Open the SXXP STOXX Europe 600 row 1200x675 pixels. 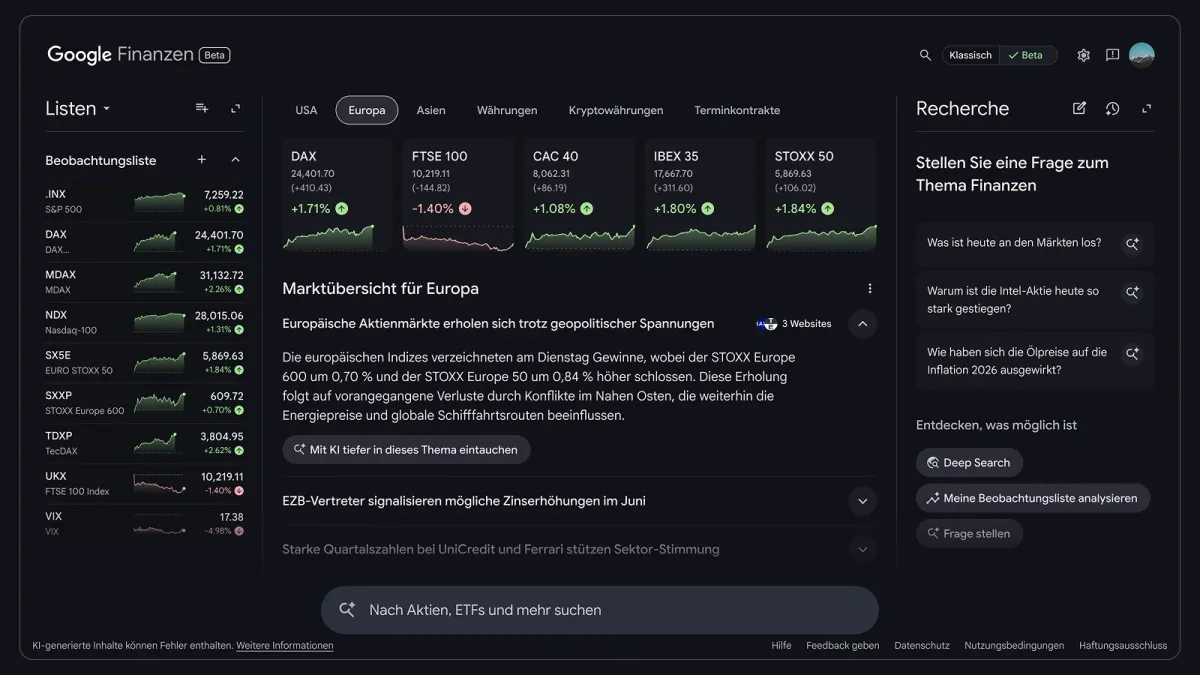144,403
